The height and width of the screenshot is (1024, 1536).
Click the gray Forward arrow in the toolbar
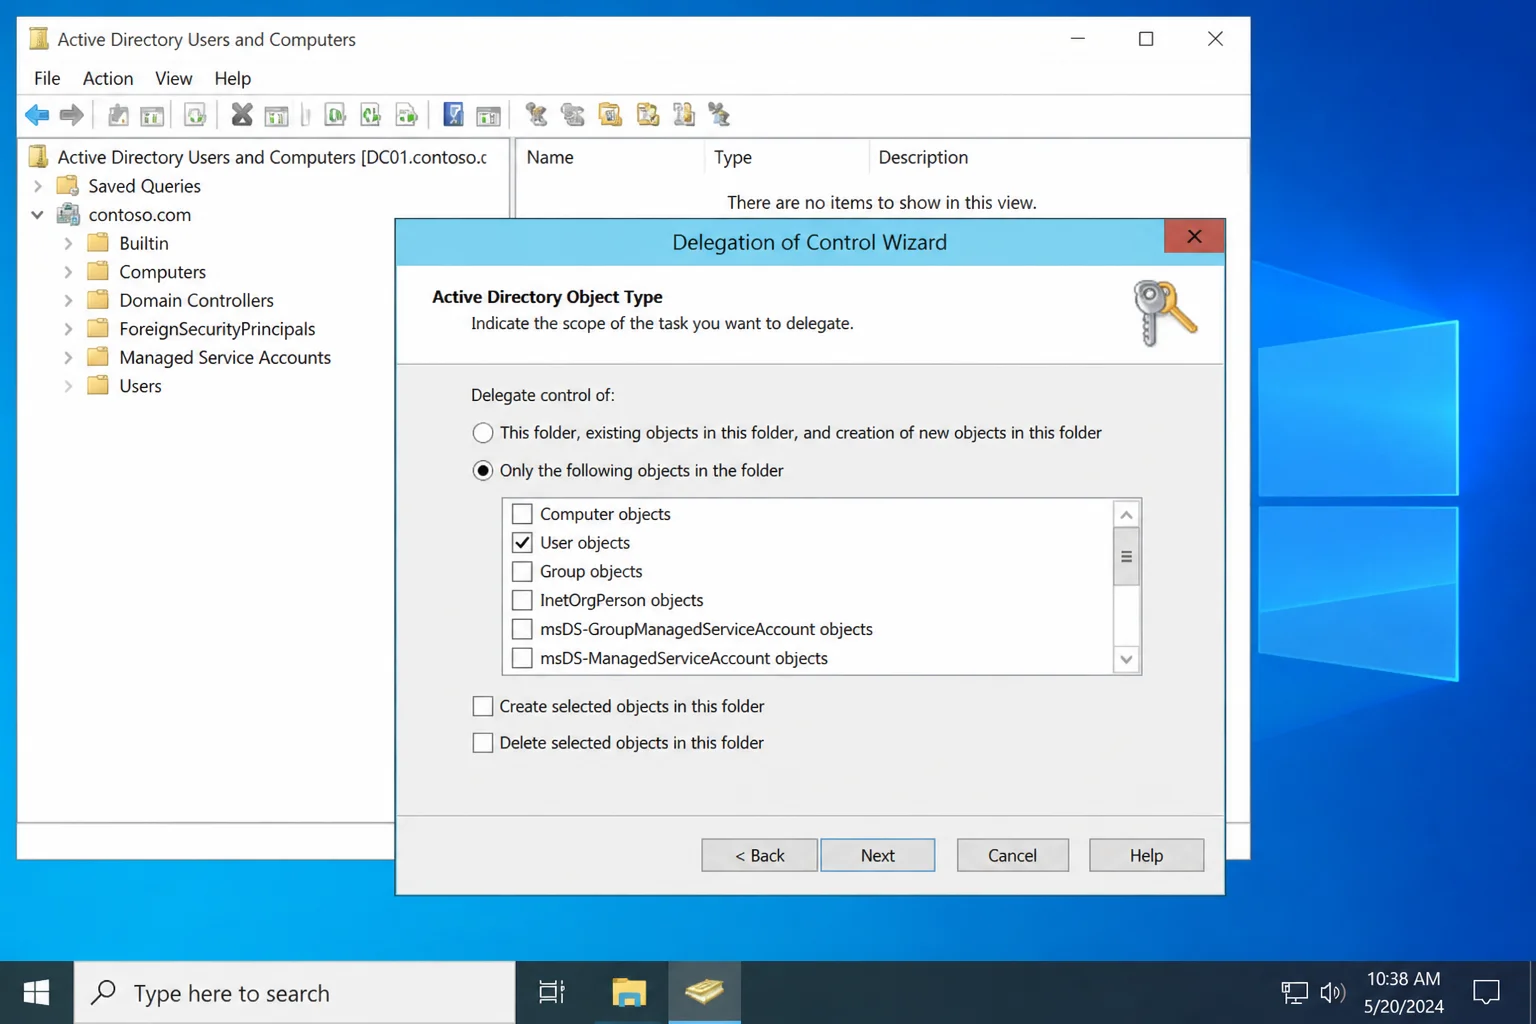[71, 115]
